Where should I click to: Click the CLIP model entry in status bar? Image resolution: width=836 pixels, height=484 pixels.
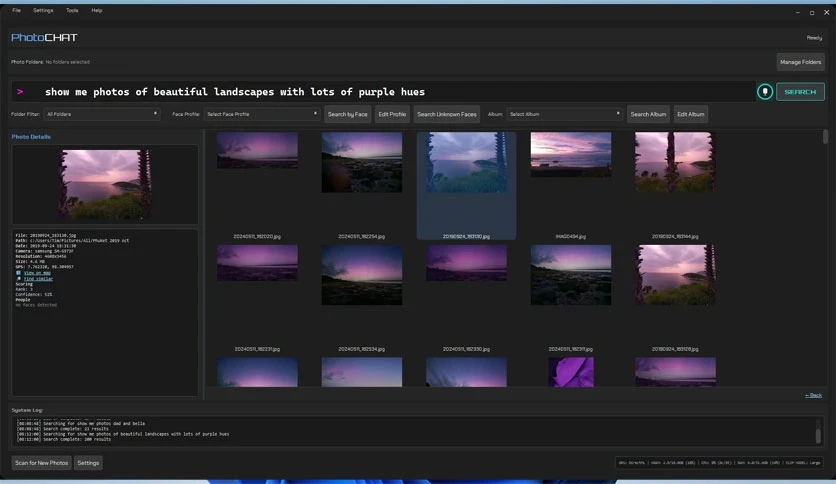click(x=802, y=463)
